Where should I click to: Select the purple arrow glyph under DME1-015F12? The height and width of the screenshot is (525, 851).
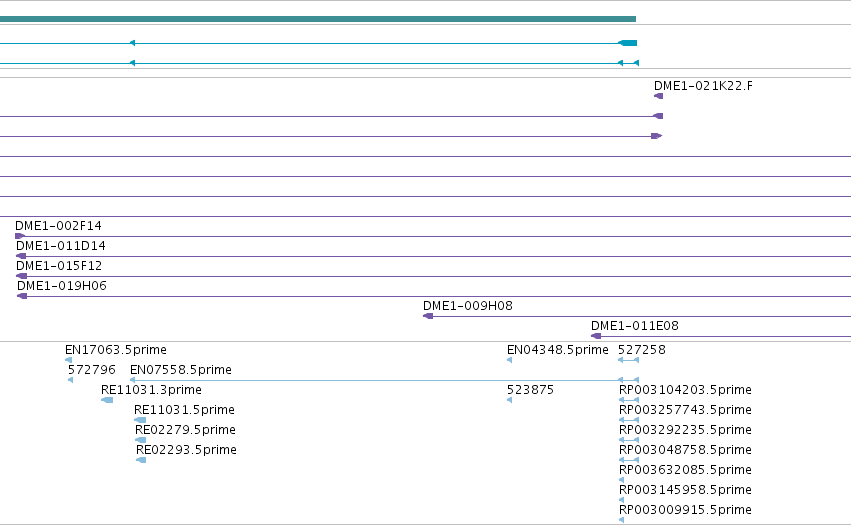click(21, 276)
